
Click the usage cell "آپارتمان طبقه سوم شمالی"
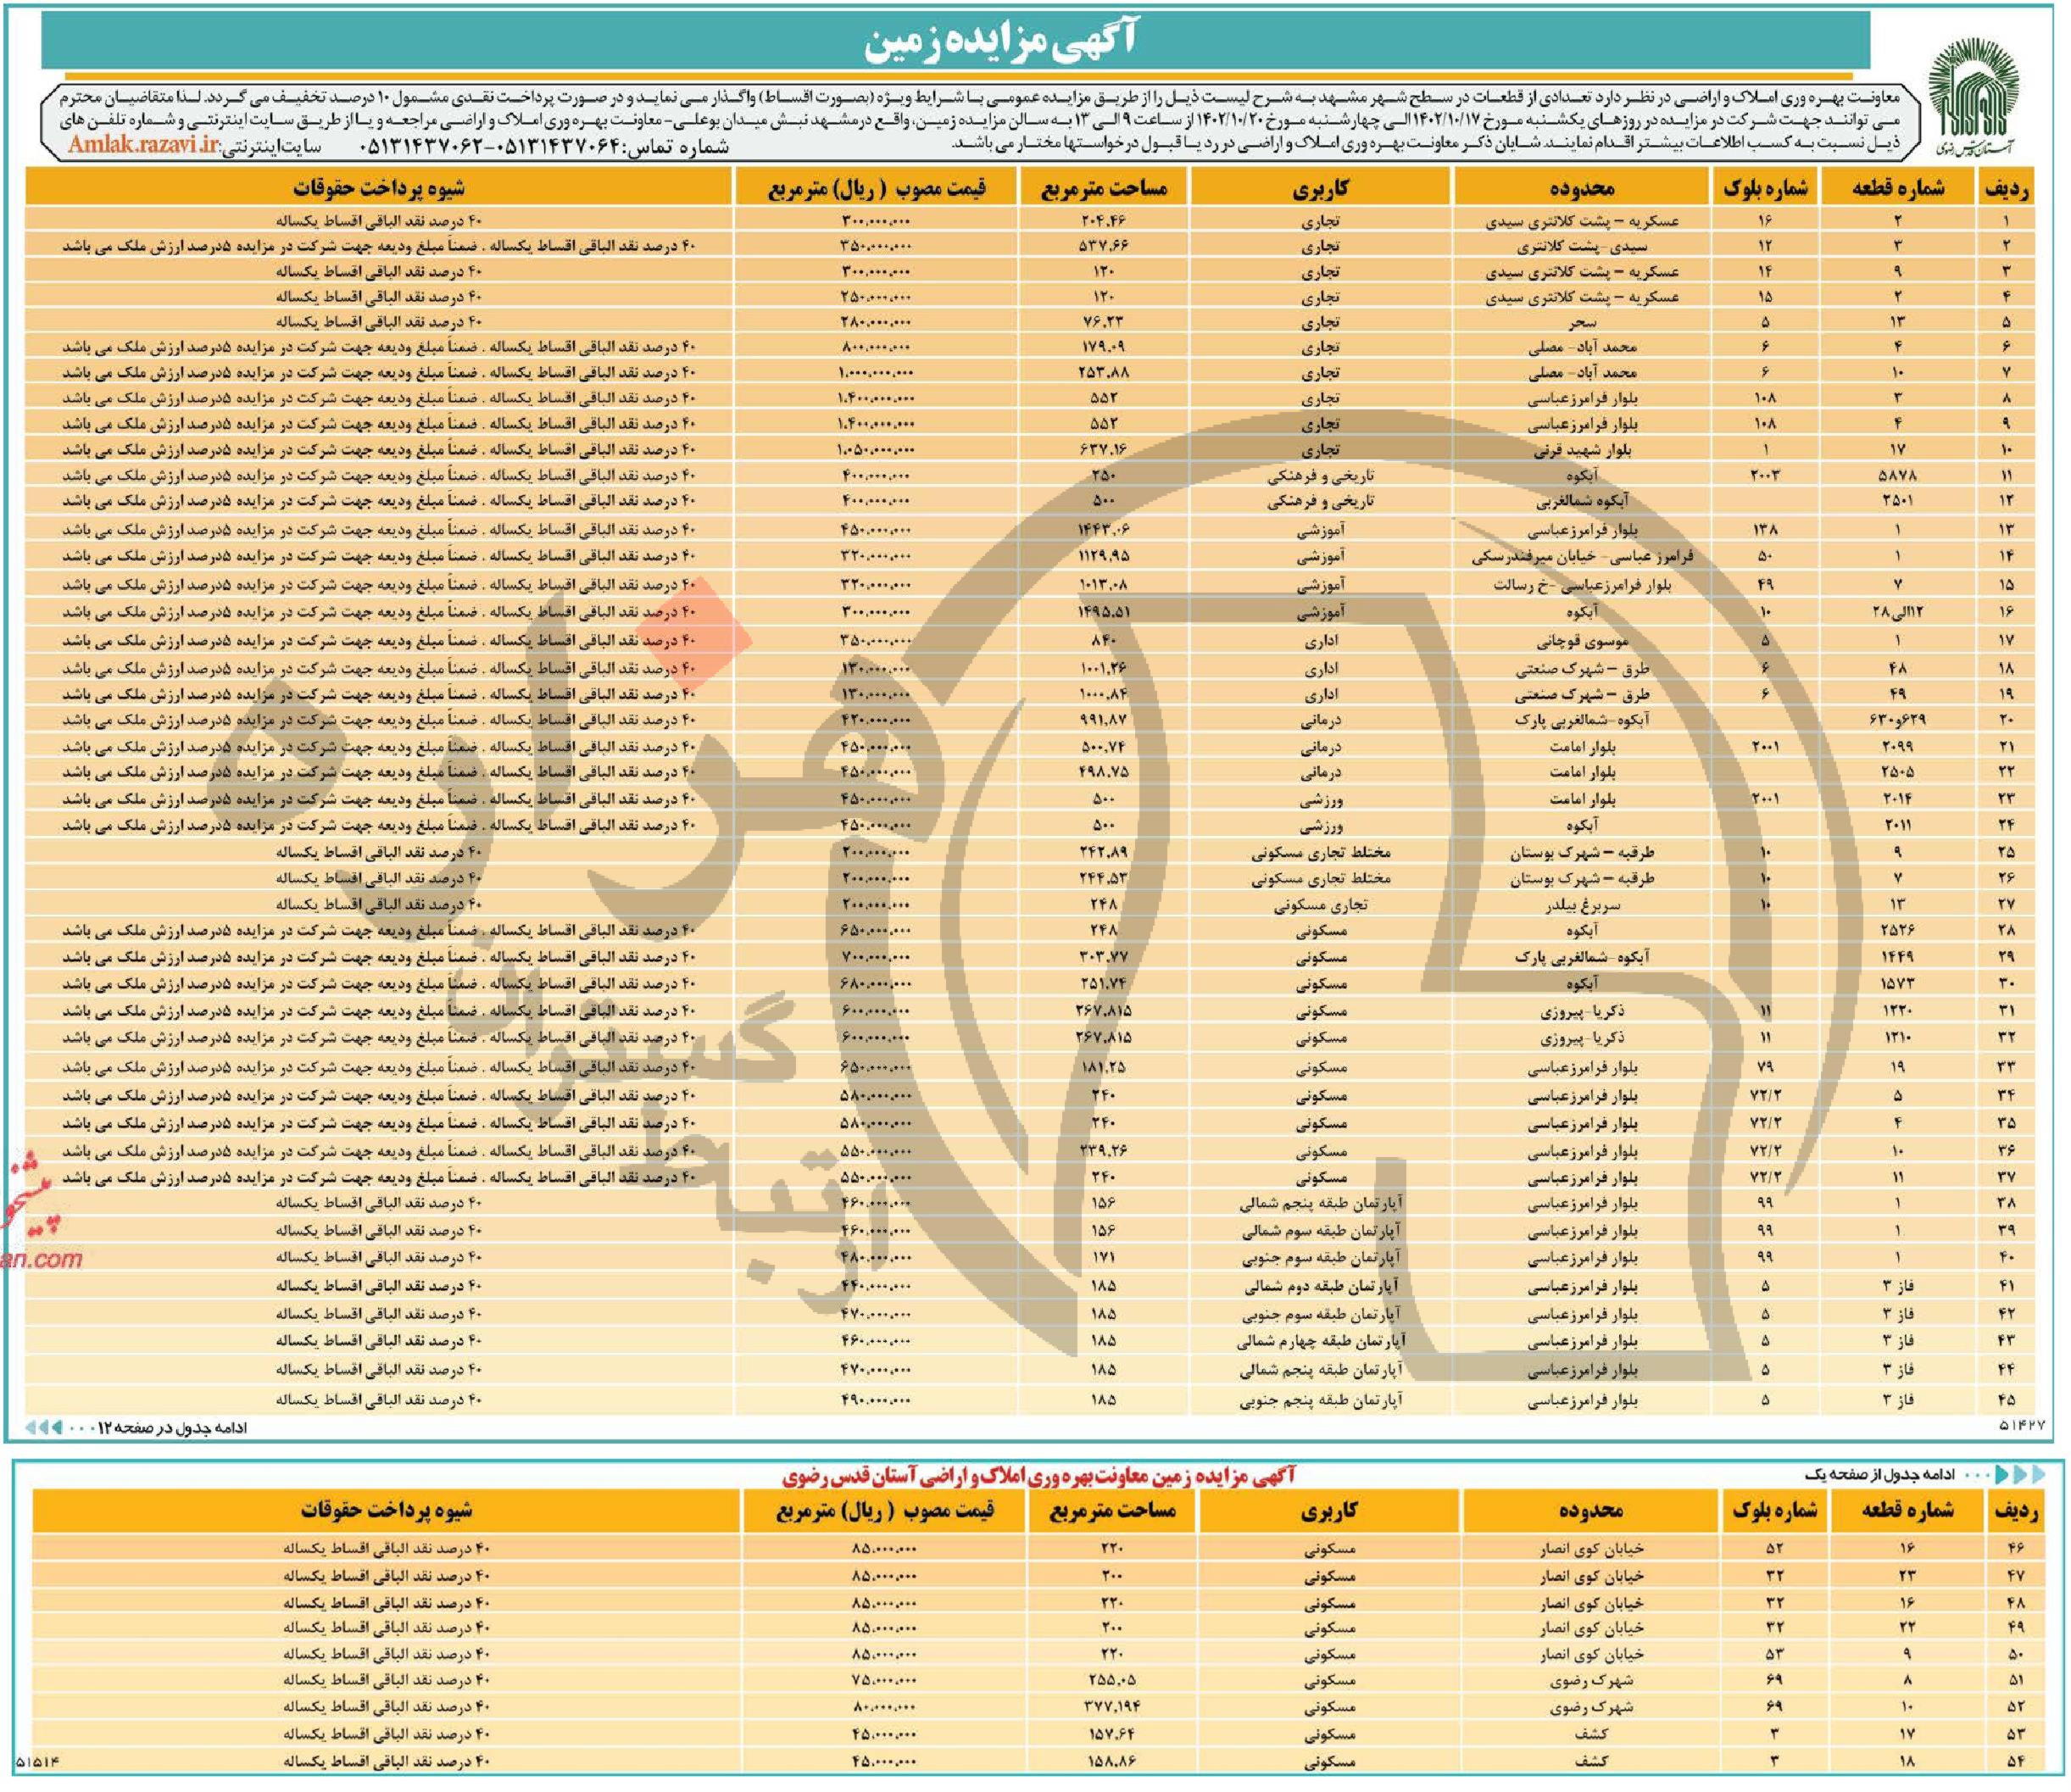point(1320,1231)
